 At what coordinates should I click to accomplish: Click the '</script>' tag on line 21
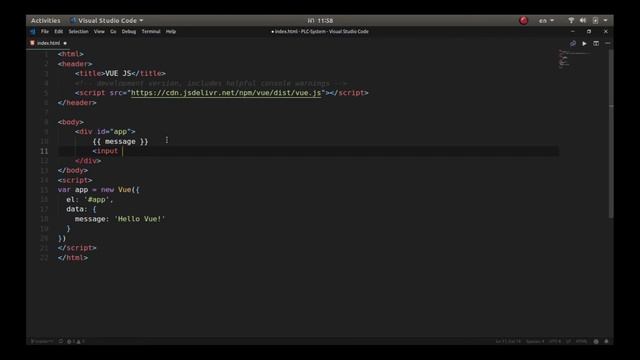[77, 248]
